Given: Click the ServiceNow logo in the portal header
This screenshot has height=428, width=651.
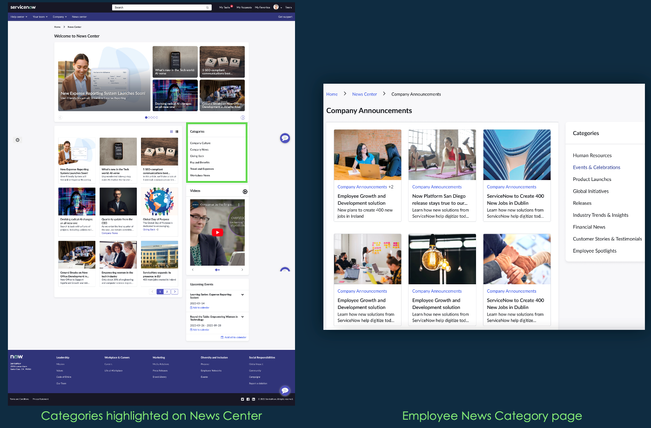Looking at the screenshot, I should (23, 7).
